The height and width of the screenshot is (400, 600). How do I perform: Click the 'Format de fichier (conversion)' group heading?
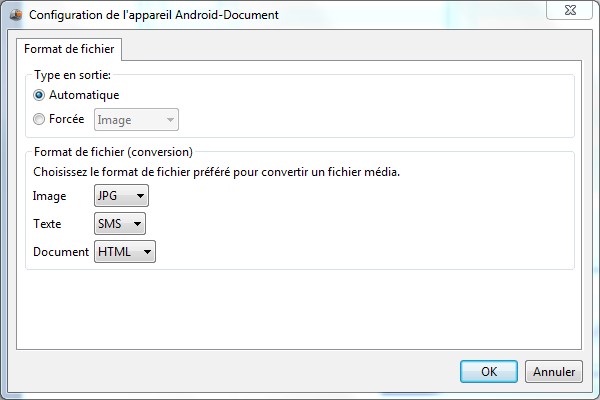[113, 152]
